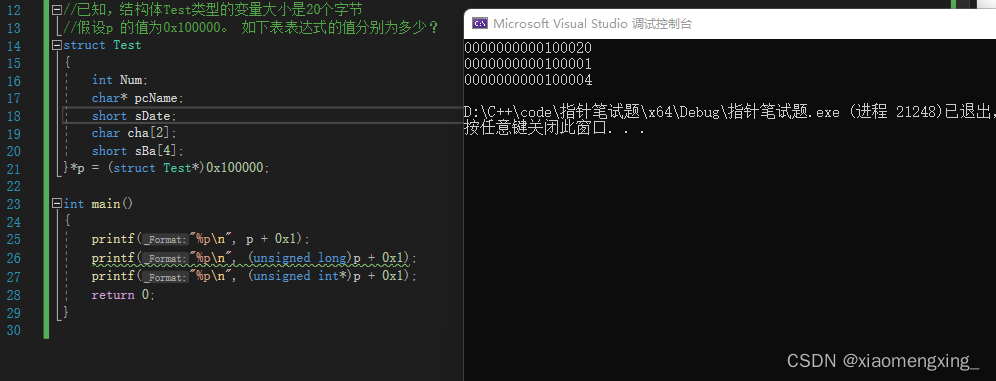This screenshot has width=996, height=381.
Task: Place cursor on 'short sDate;' line
Action: pyautogui.click(x=134, y=116)
